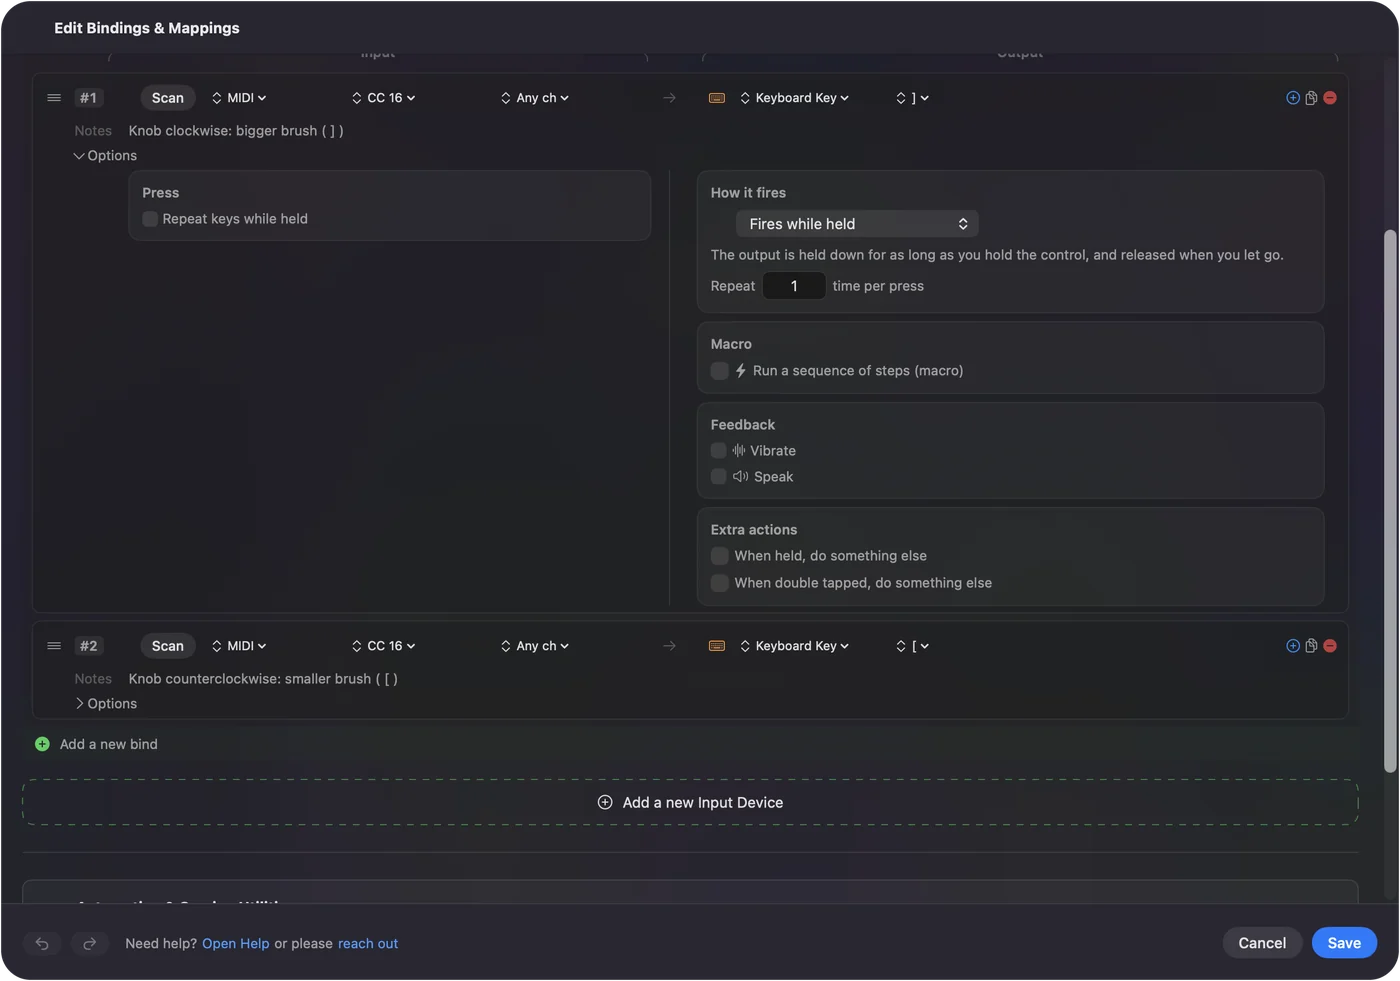Open the Any ch dropdown in bind #2
Image resolution: width=1400 pixels, height=981 pixels.
tap(535, 646)
